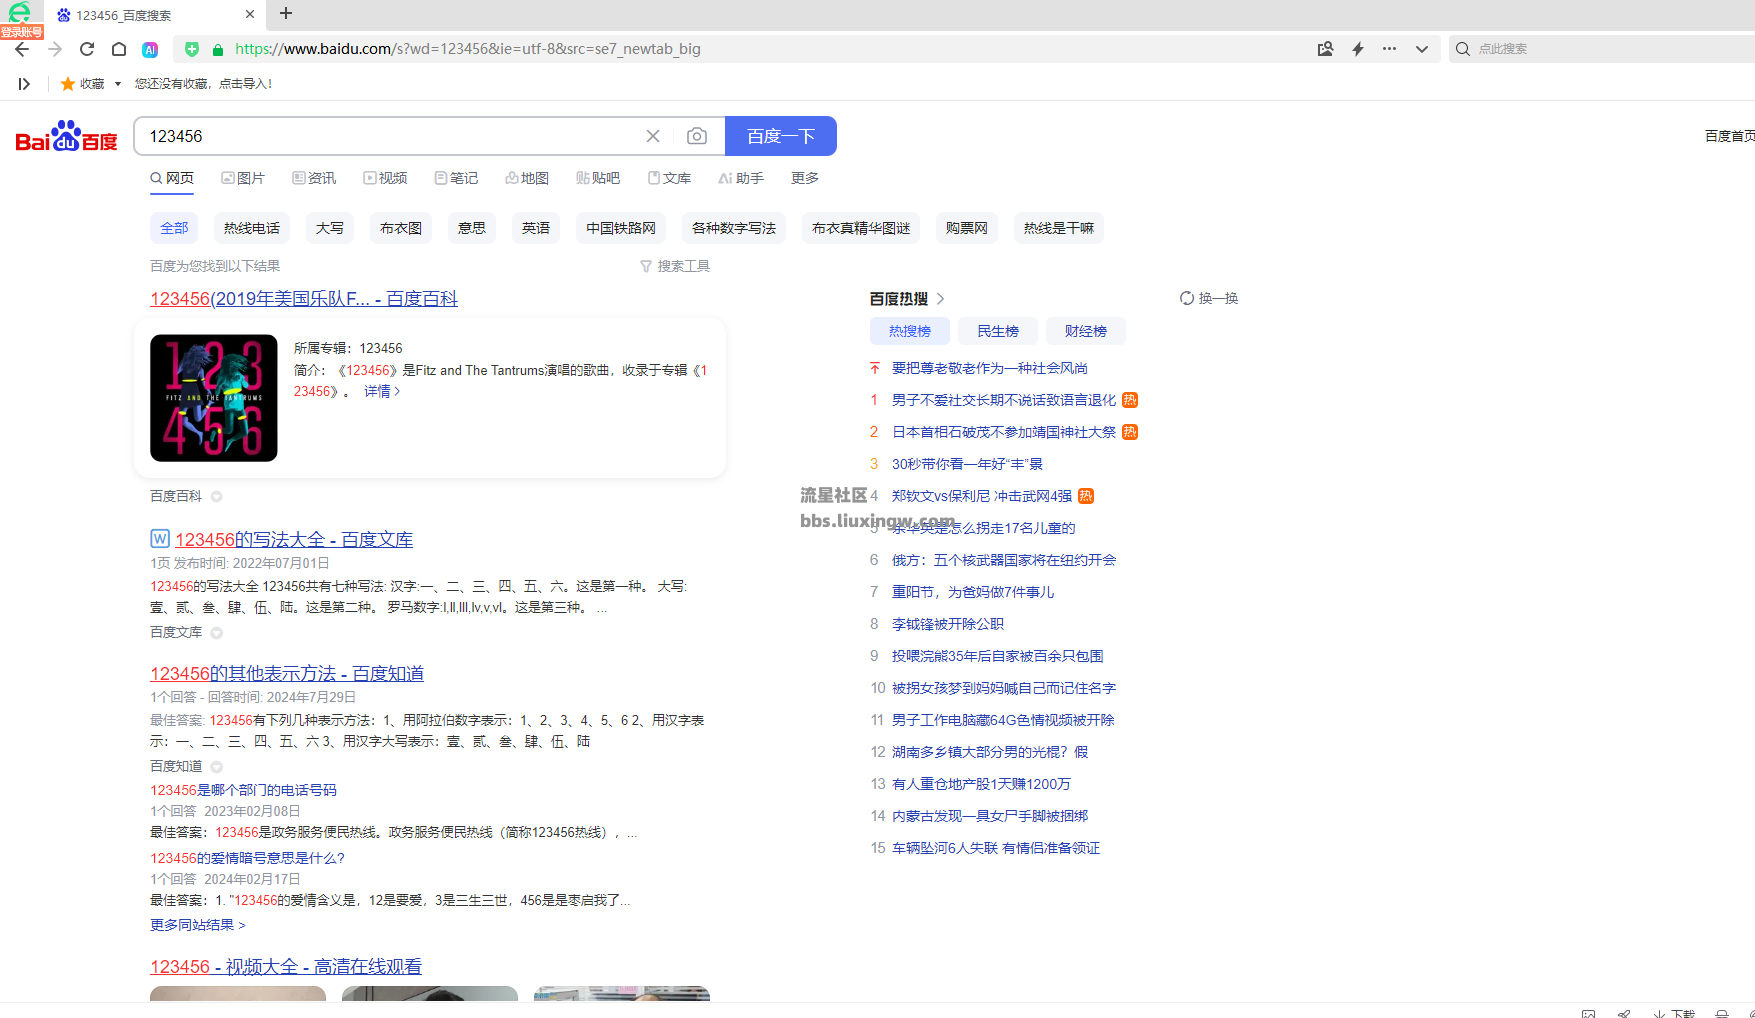1755x1018 pixels.
Task: Close the 123456_百度搜索 tab
Action: [x=250, y=14]
